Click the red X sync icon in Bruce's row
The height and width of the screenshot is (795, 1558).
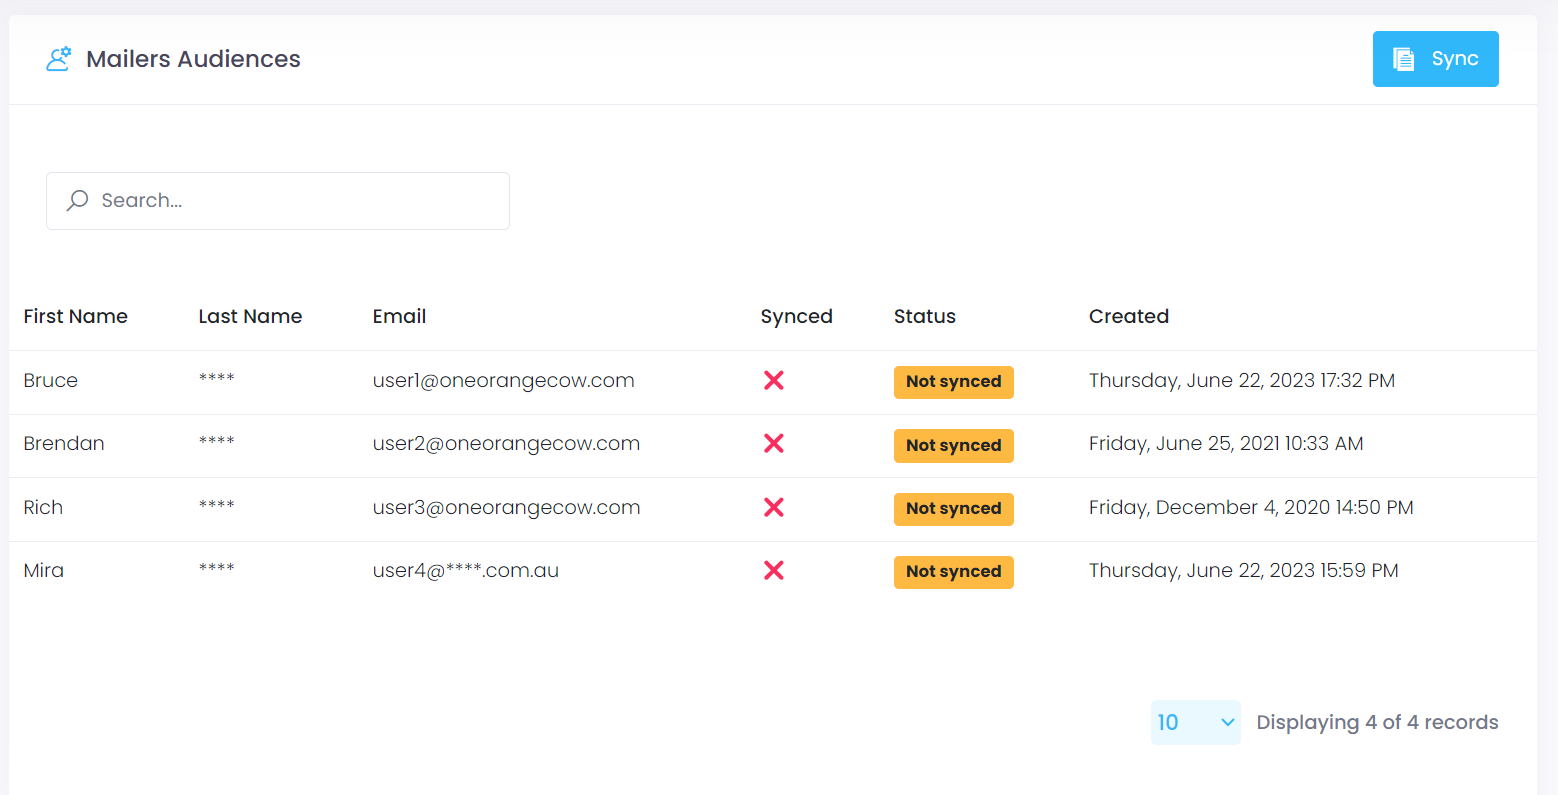click(773, 381)
